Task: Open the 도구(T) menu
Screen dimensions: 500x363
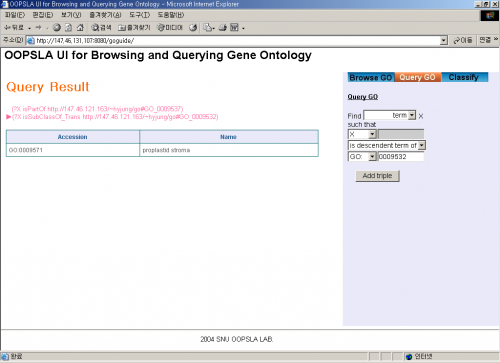Action: click(140, 15)
